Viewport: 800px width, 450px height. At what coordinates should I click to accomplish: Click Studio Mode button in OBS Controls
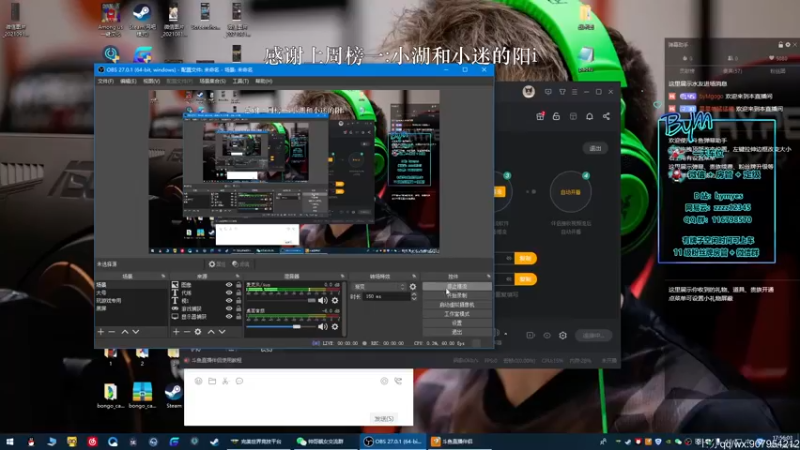coord(457,314)
